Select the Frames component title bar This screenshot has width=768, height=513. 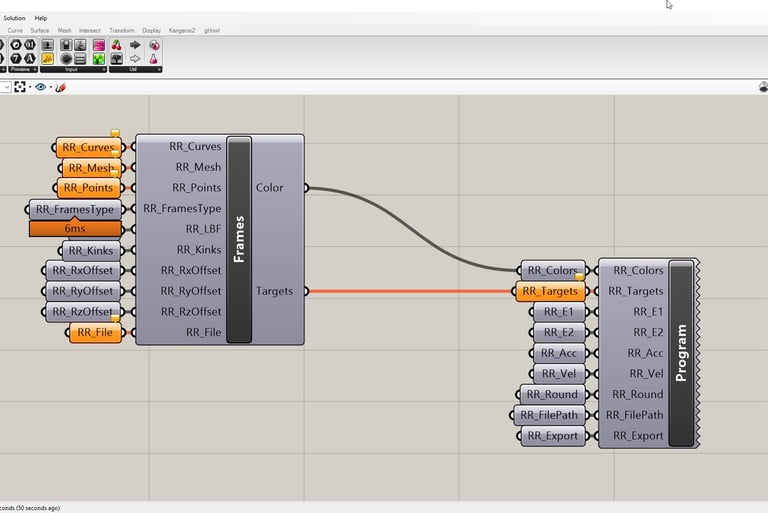[x=239, y=240]
